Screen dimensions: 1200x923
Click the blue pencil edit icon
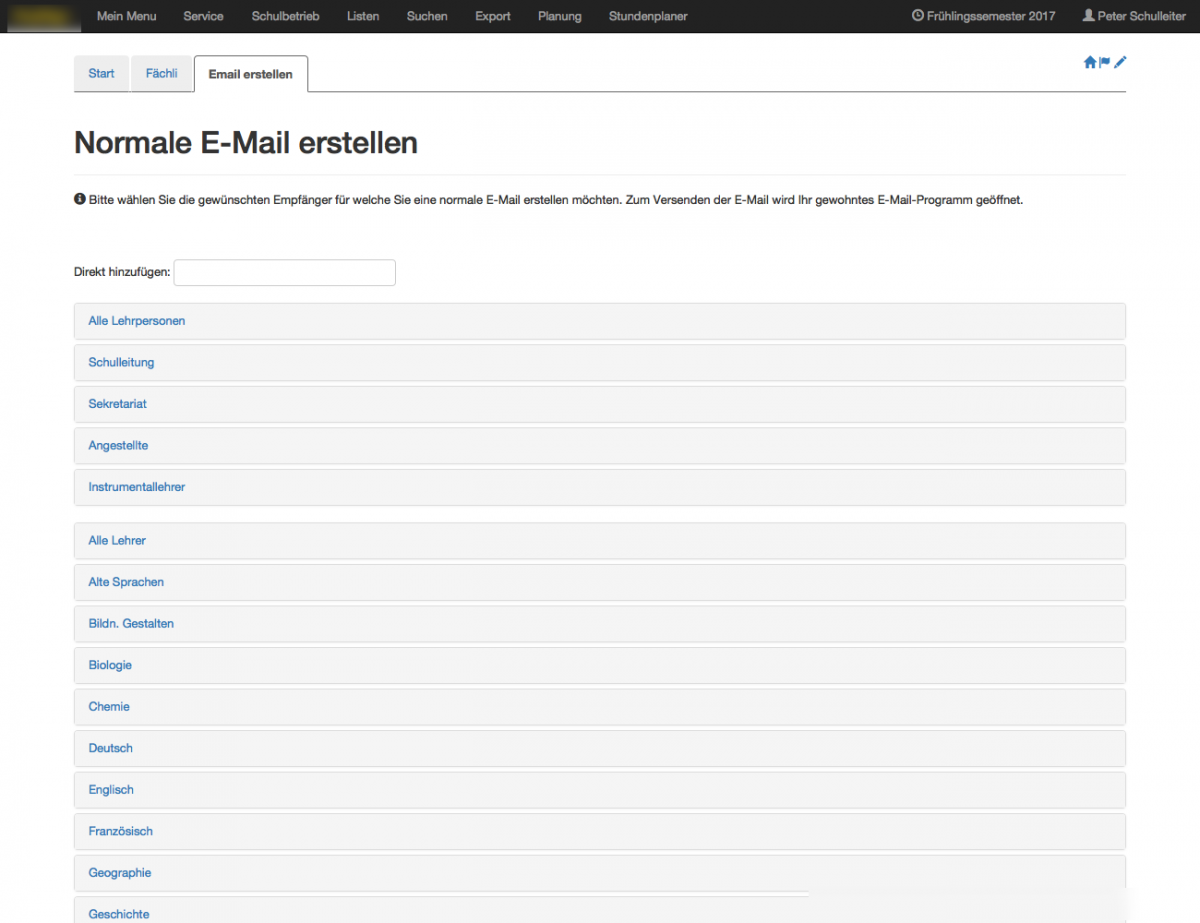[x=1120, y=62]
